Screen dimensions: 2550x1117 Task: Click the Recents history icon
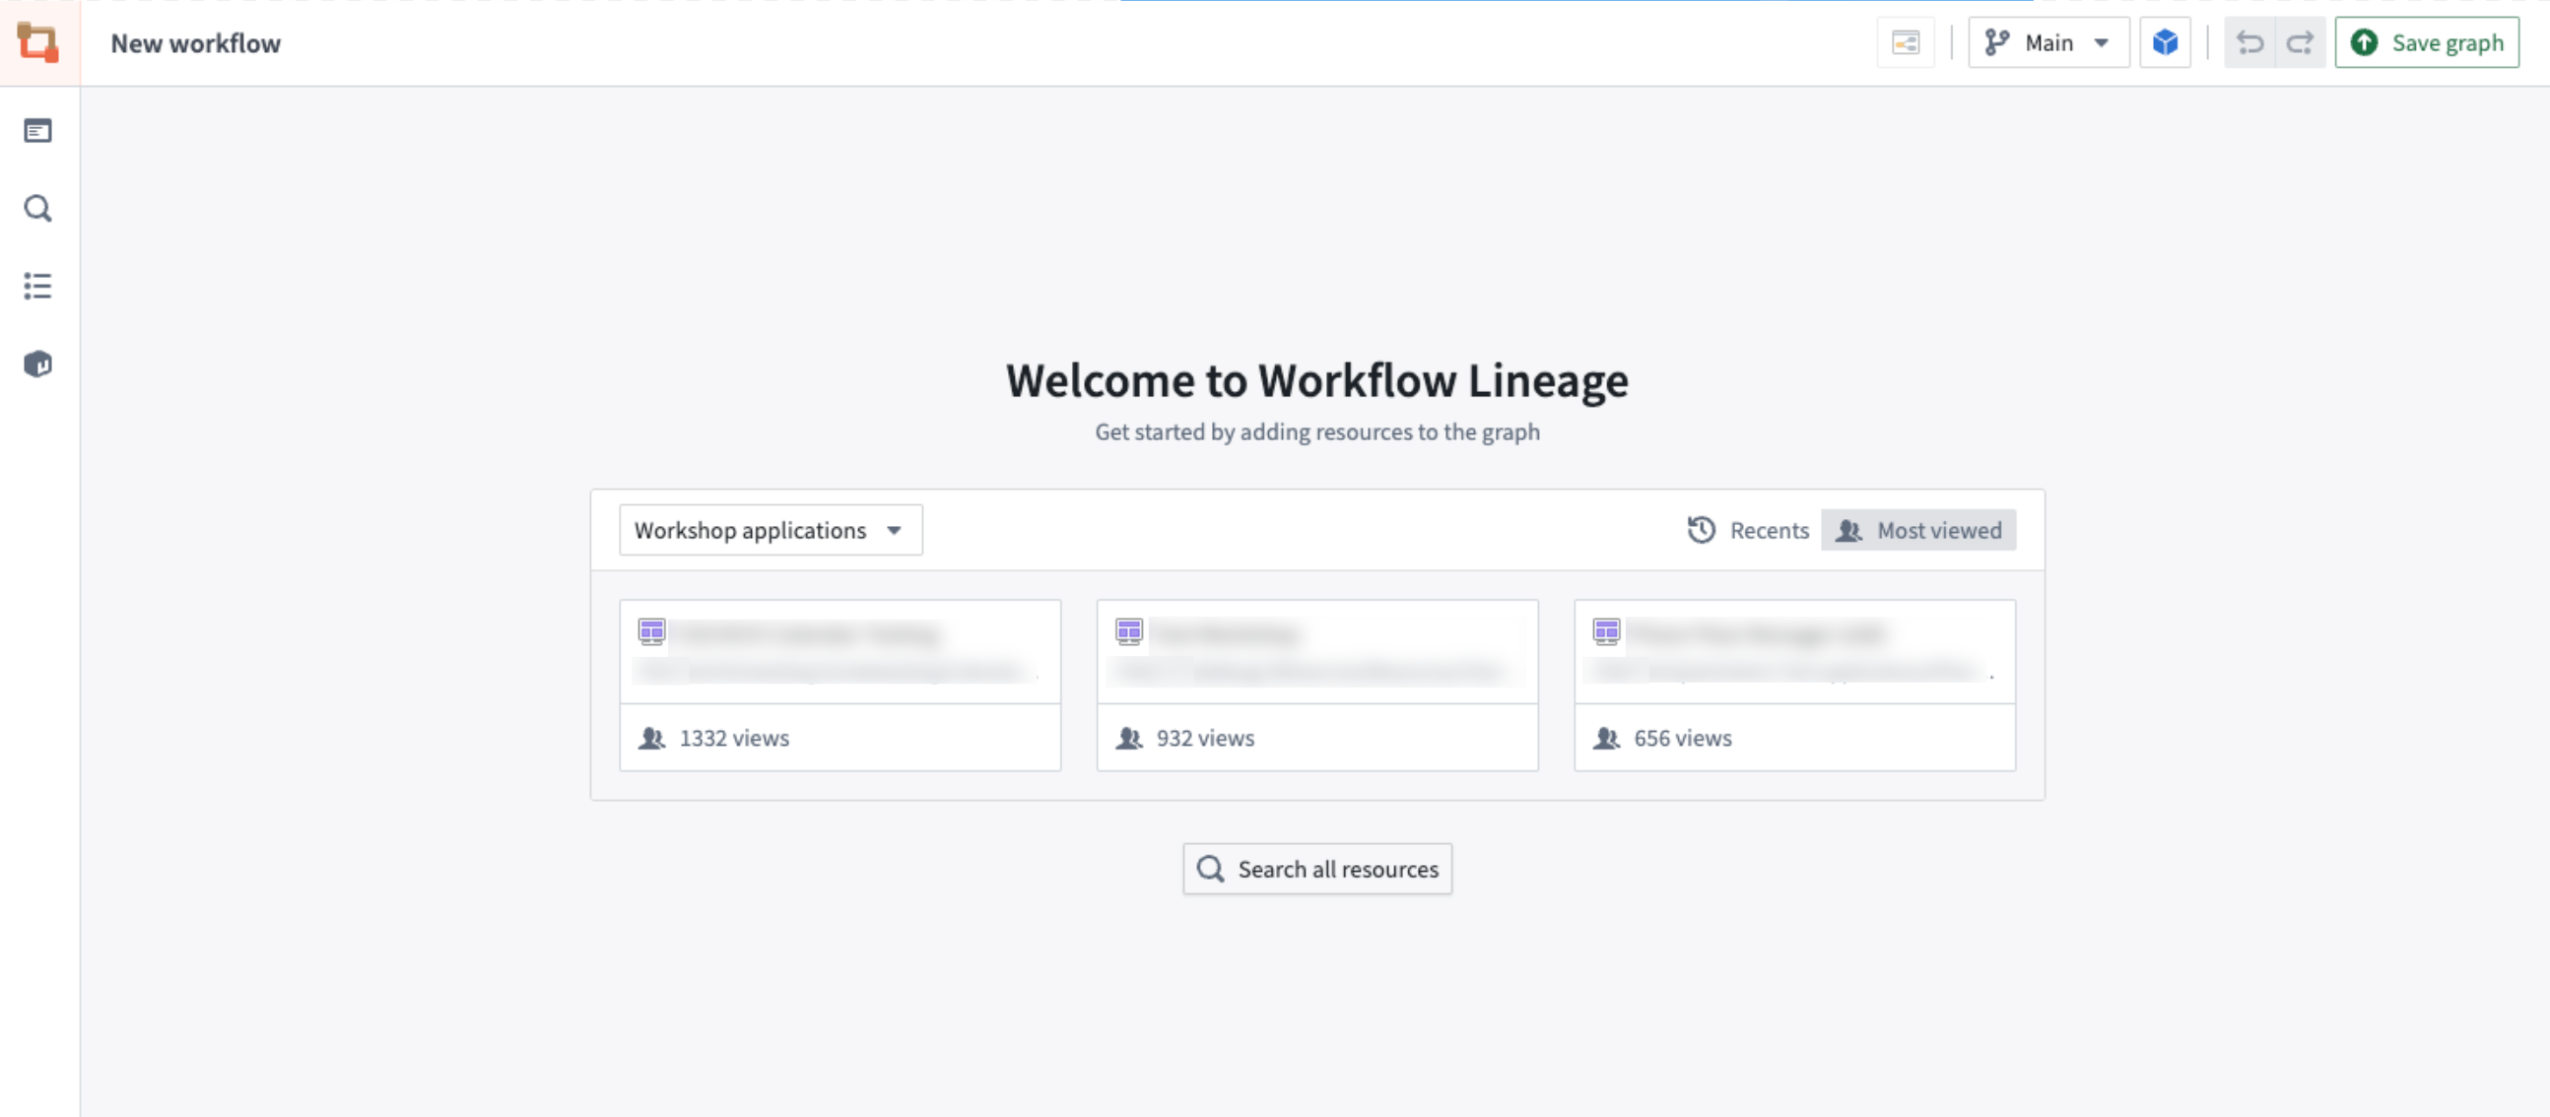pos(1701,530)
